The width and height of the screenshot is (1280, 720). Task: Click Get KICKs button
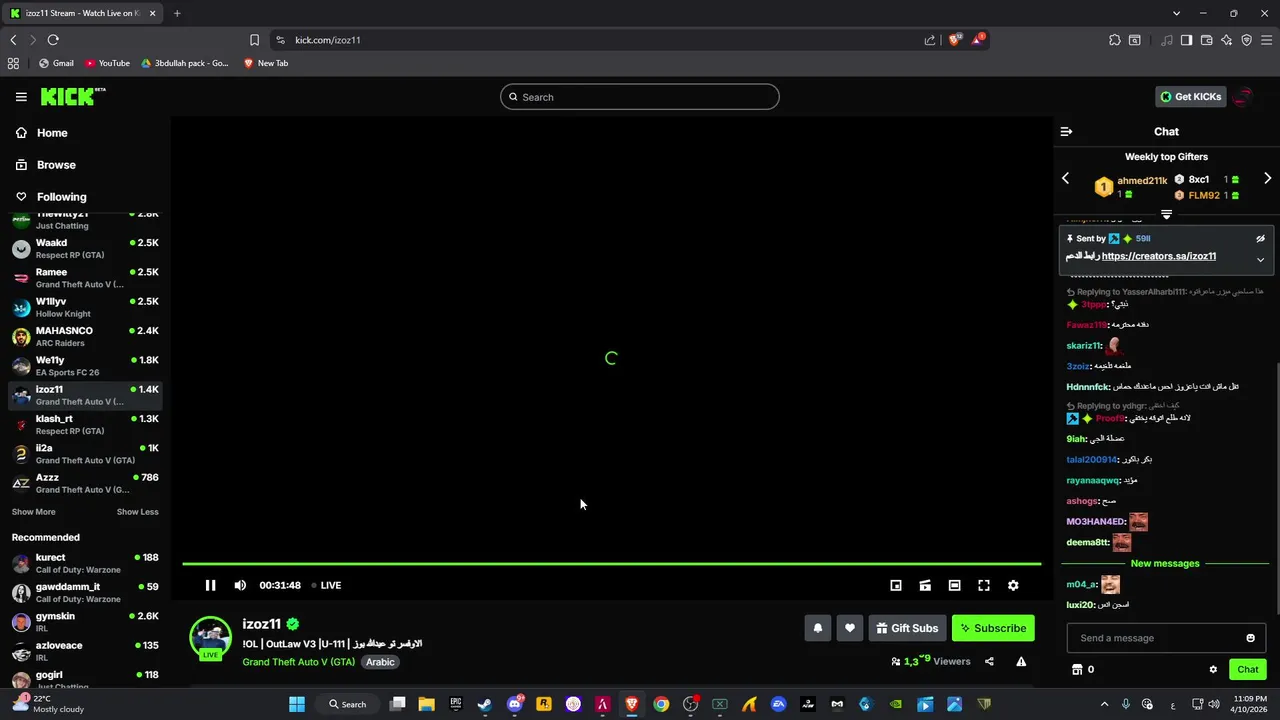click(1190, 97)
